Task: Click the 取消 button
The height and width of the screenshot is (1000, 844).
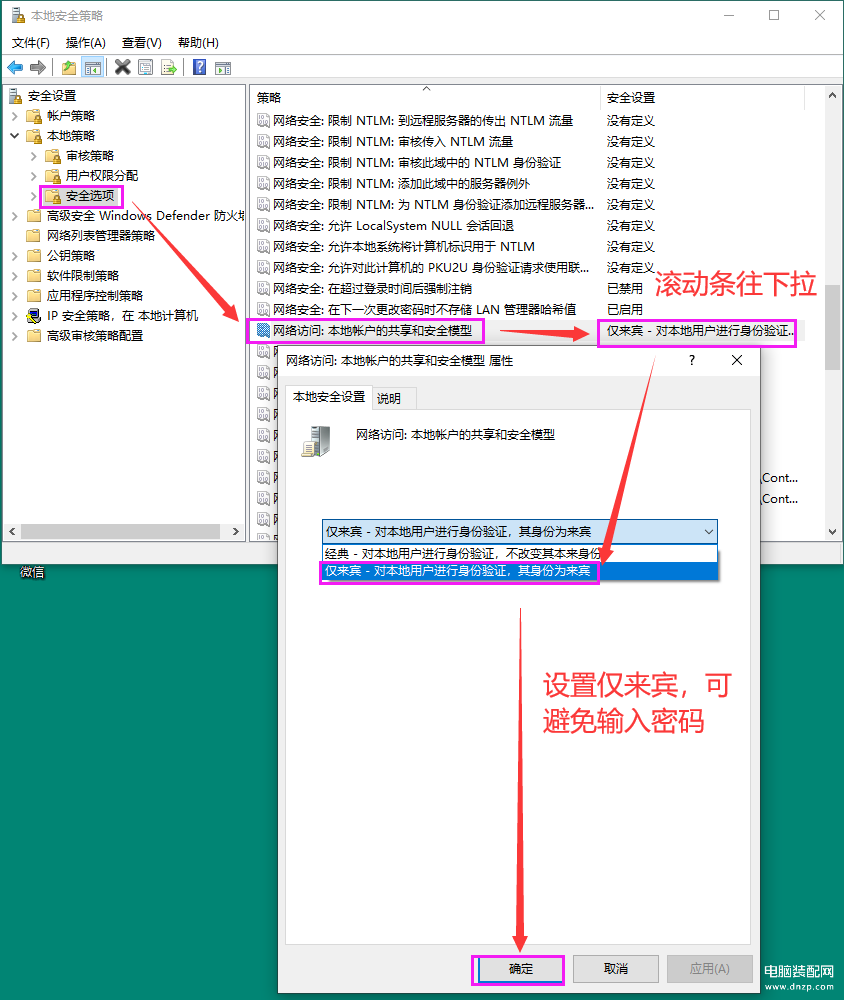Action: [616, 969]
